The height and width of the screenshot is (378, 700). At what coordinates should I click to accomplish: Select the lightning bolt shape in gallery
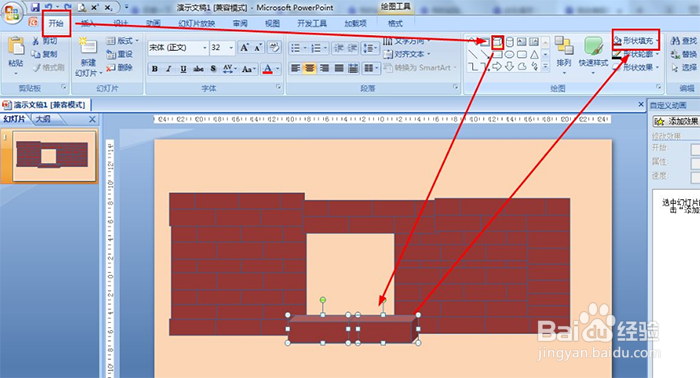[534, 66]
